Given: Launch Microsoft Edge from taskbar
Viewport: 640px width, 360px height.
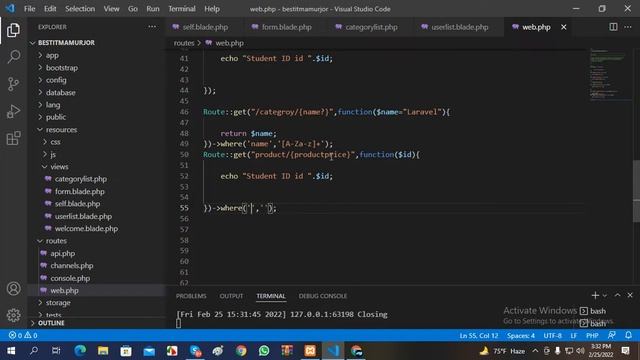Looking at the screenshot, I should [x=80, y=351].
